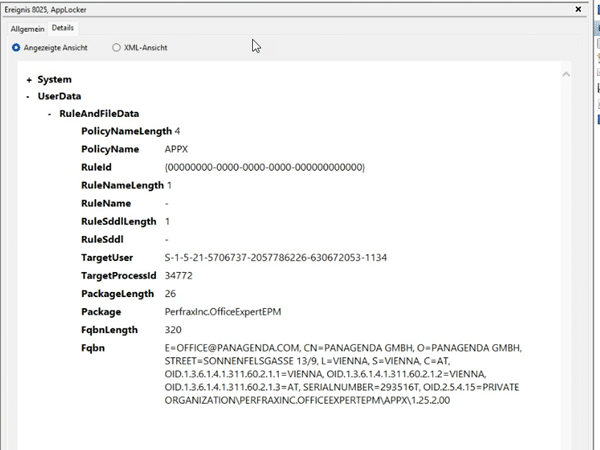Click the Fqbn label
The width and height of the screenshot is (600, 450).
tap(93, 348)
